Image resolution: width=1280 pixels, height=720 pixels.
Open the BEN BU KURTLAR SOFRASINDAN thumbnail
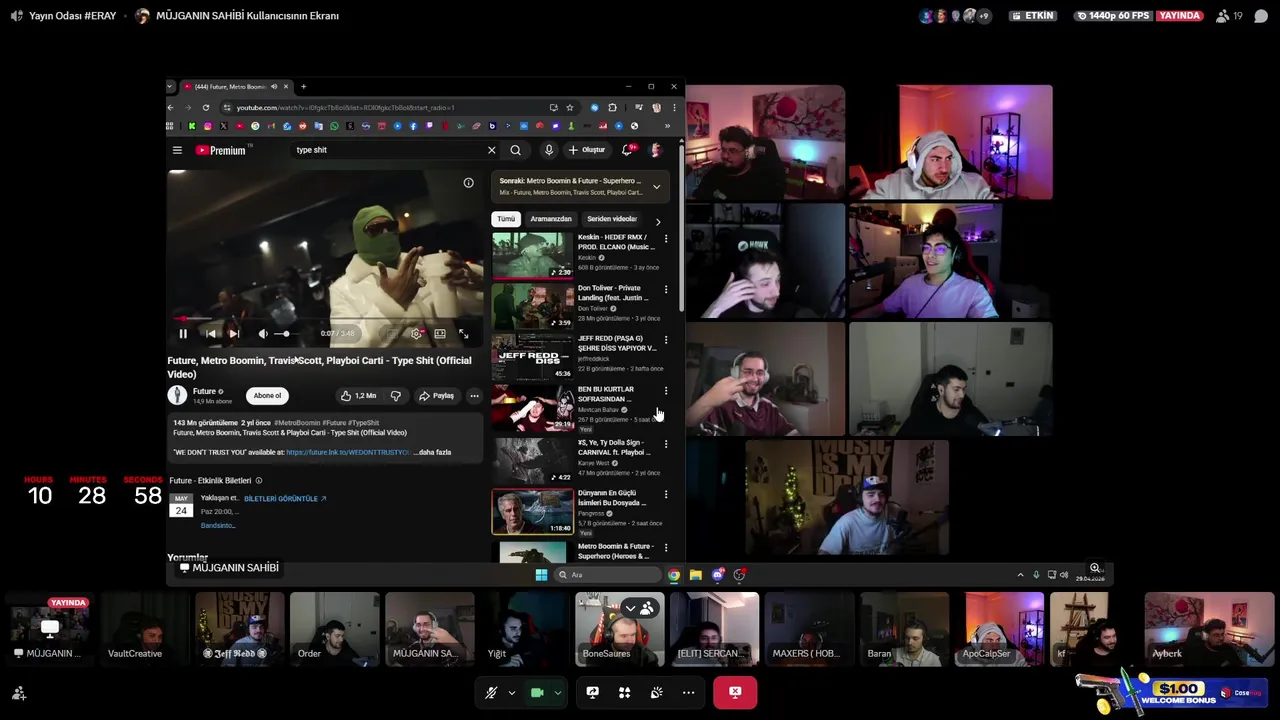click(532, 408)
